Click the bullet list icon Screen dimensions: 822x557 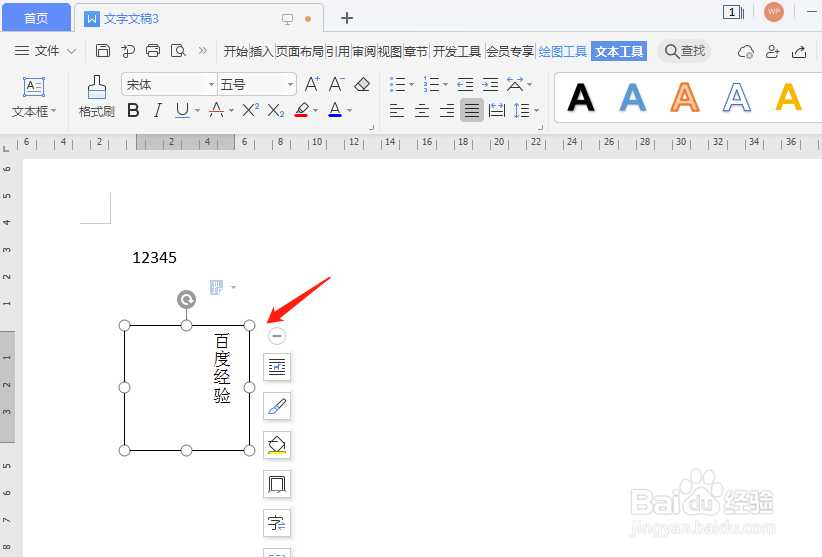397,84
